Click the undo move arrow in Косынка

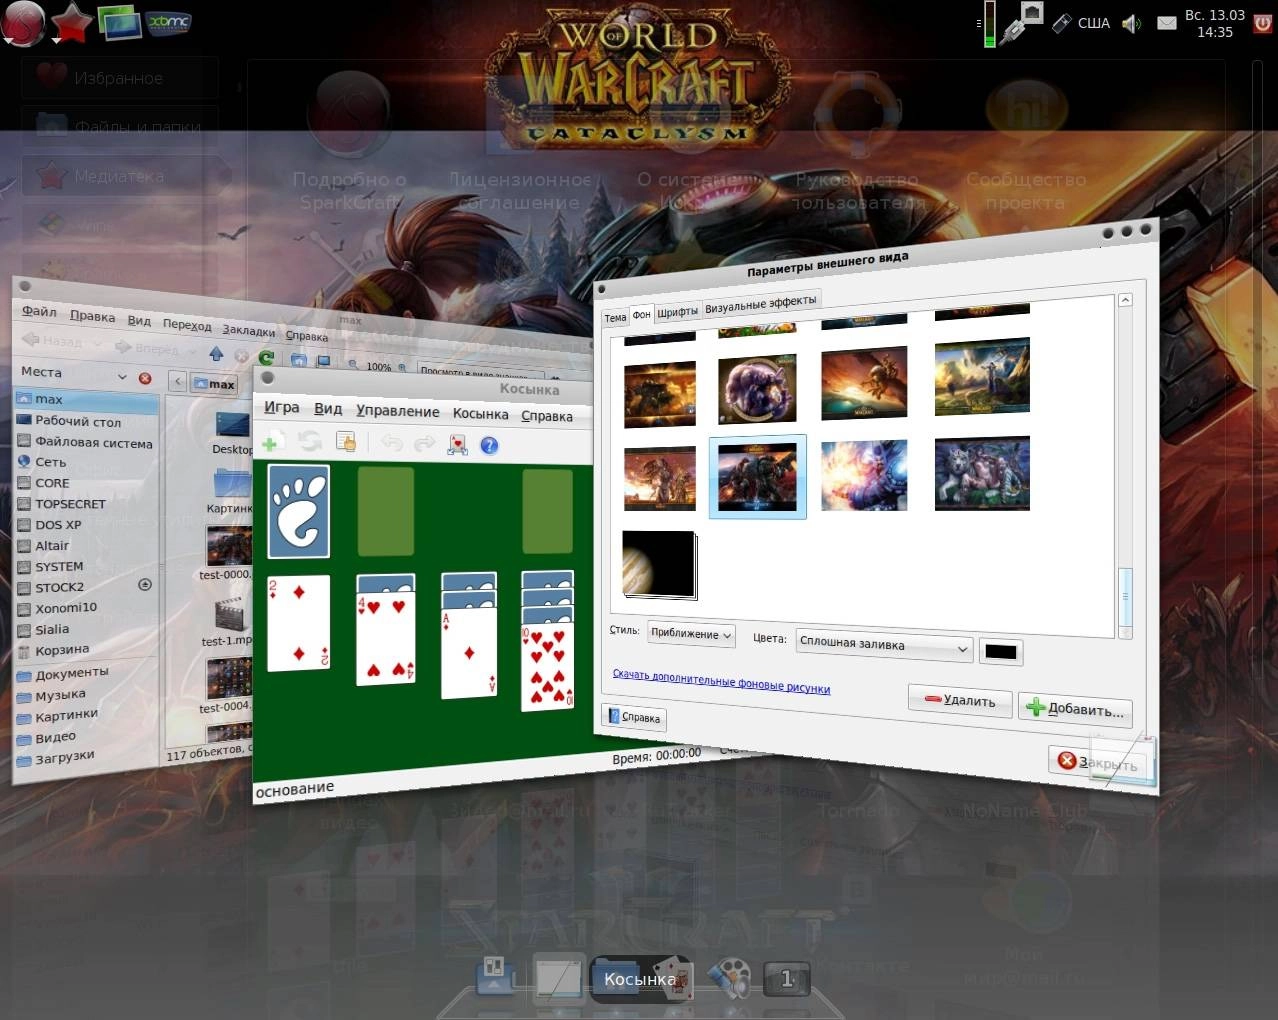(x=392, y=443)
